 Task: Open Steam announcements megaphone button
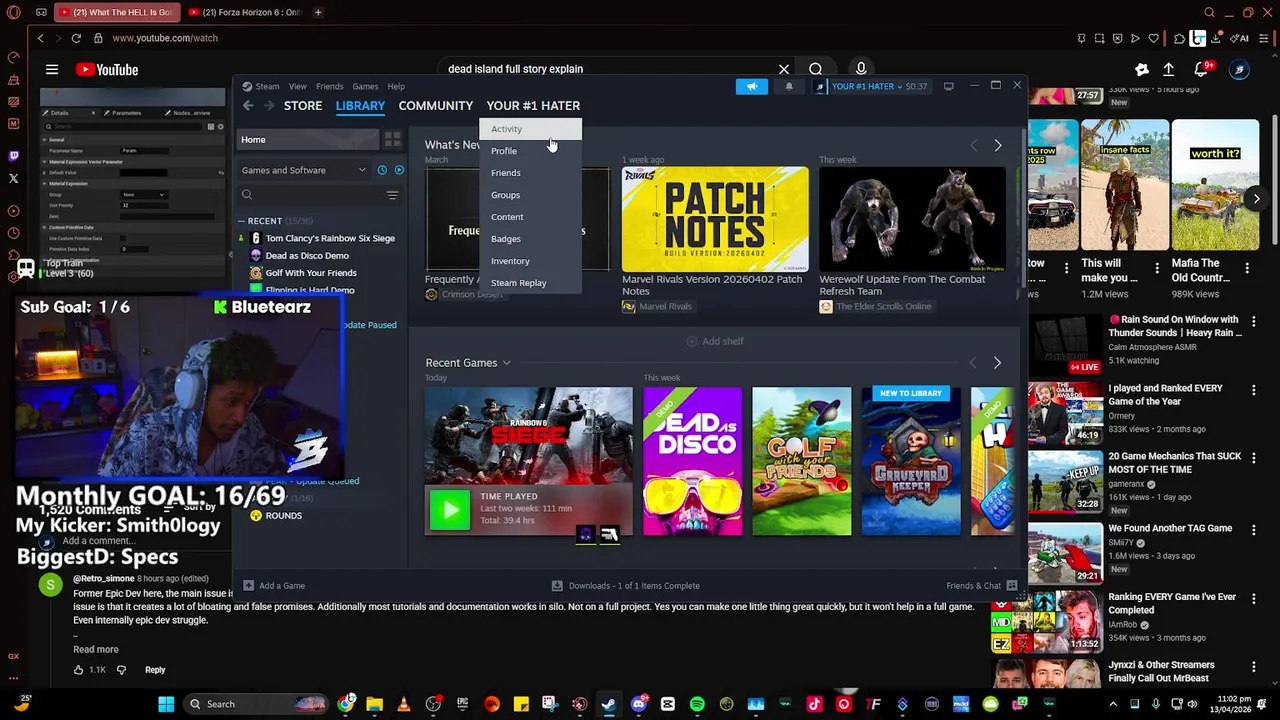click(x=752, y=86)
